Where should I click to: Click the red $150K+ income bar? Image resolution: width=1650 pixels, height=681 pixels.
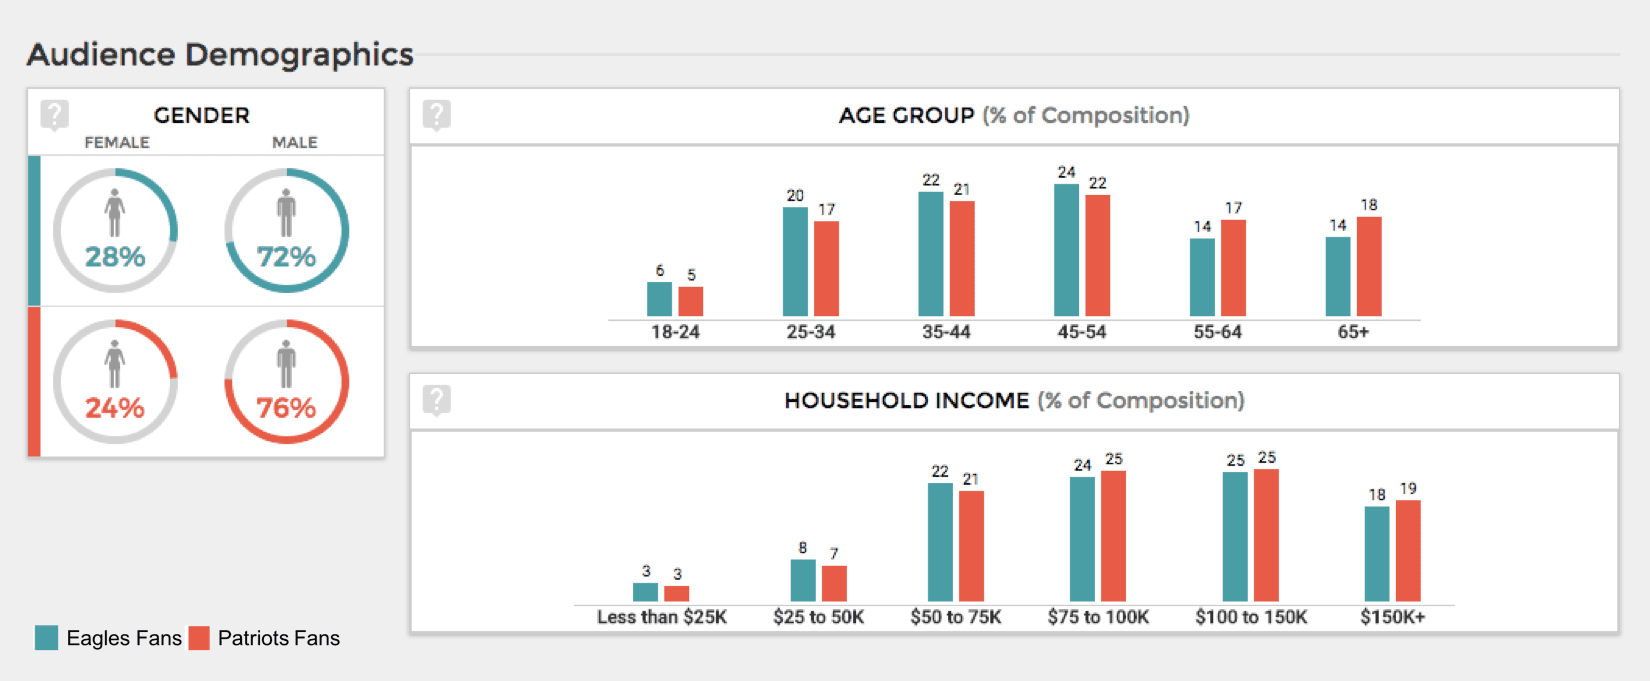click(x=1408, y=551)
